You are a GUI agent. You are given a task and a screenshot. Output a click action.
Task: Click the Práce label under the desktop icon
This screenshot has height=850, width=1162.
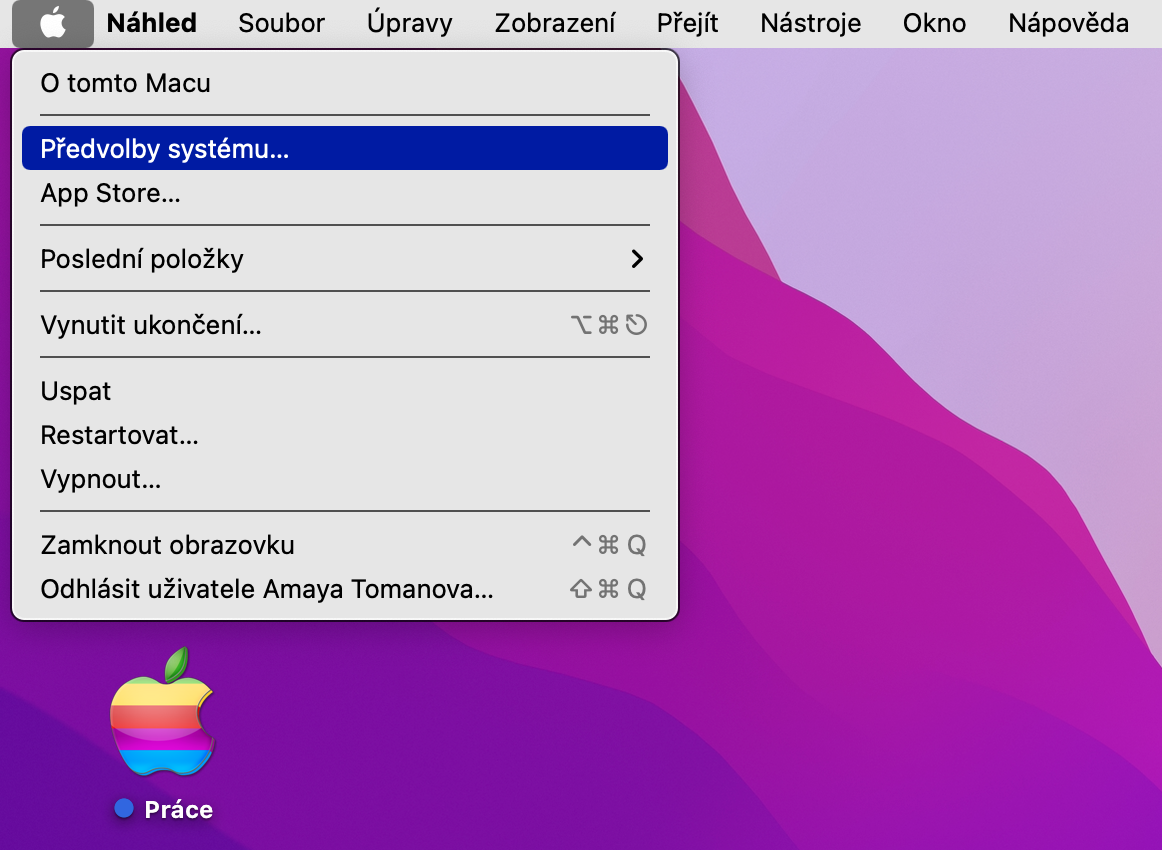pos(179,809)
